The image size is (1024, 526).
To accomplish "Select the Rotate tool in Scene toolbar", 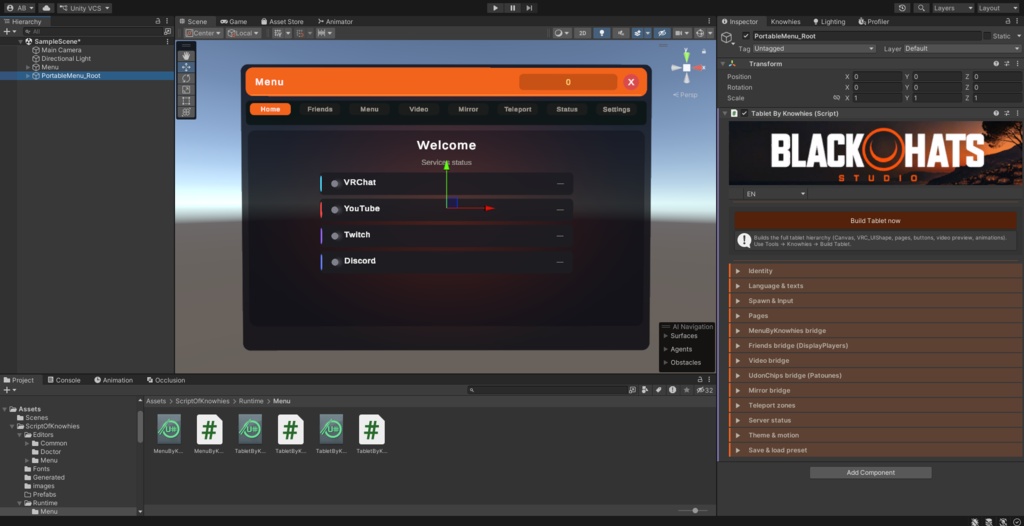I will [x=186, y=78].
